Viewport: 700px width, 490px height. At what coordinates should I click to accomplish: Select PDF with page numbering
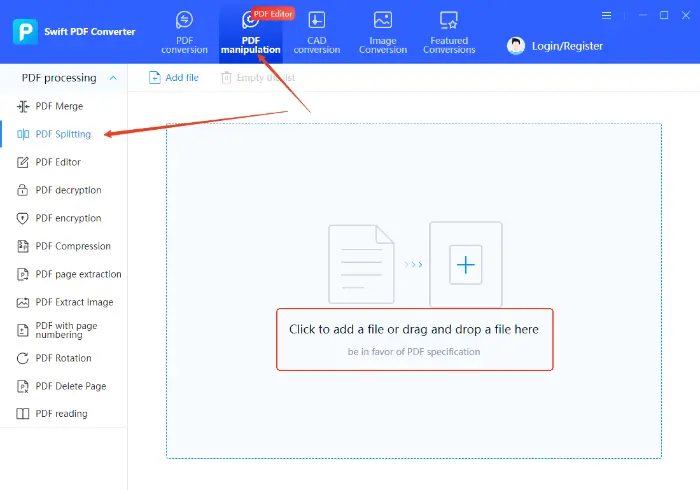(66, 330)
